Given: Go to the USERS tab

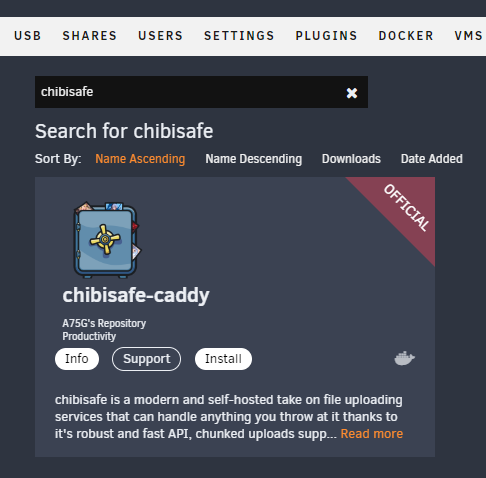Looking at the screenshot, I should 160,36.
